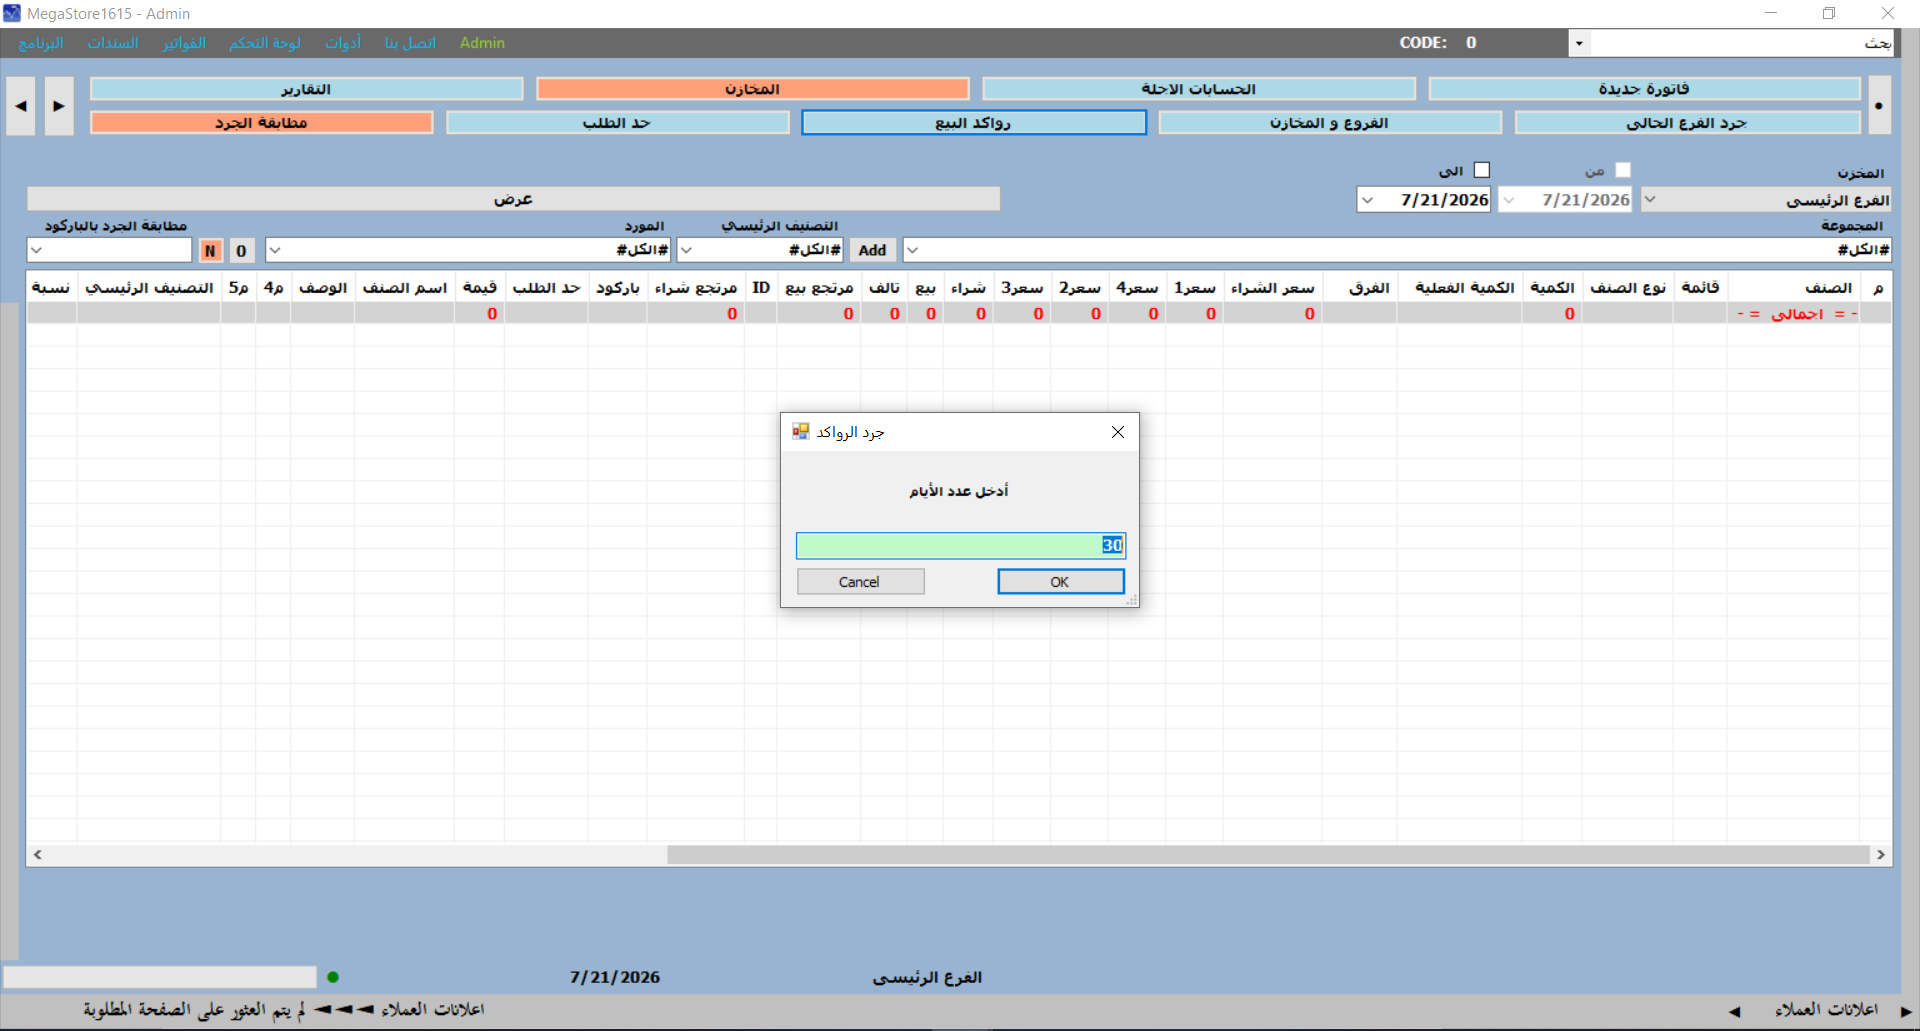
Task: Click the horizontal scrollbar right arrow
Action: 1881,855
